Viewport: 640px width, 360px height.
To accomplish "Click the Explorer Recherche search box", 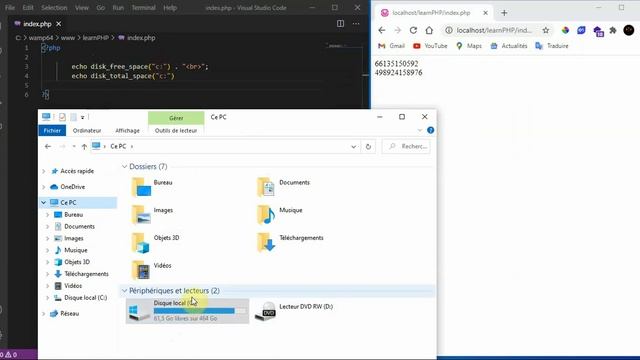I will pos(407,147).
